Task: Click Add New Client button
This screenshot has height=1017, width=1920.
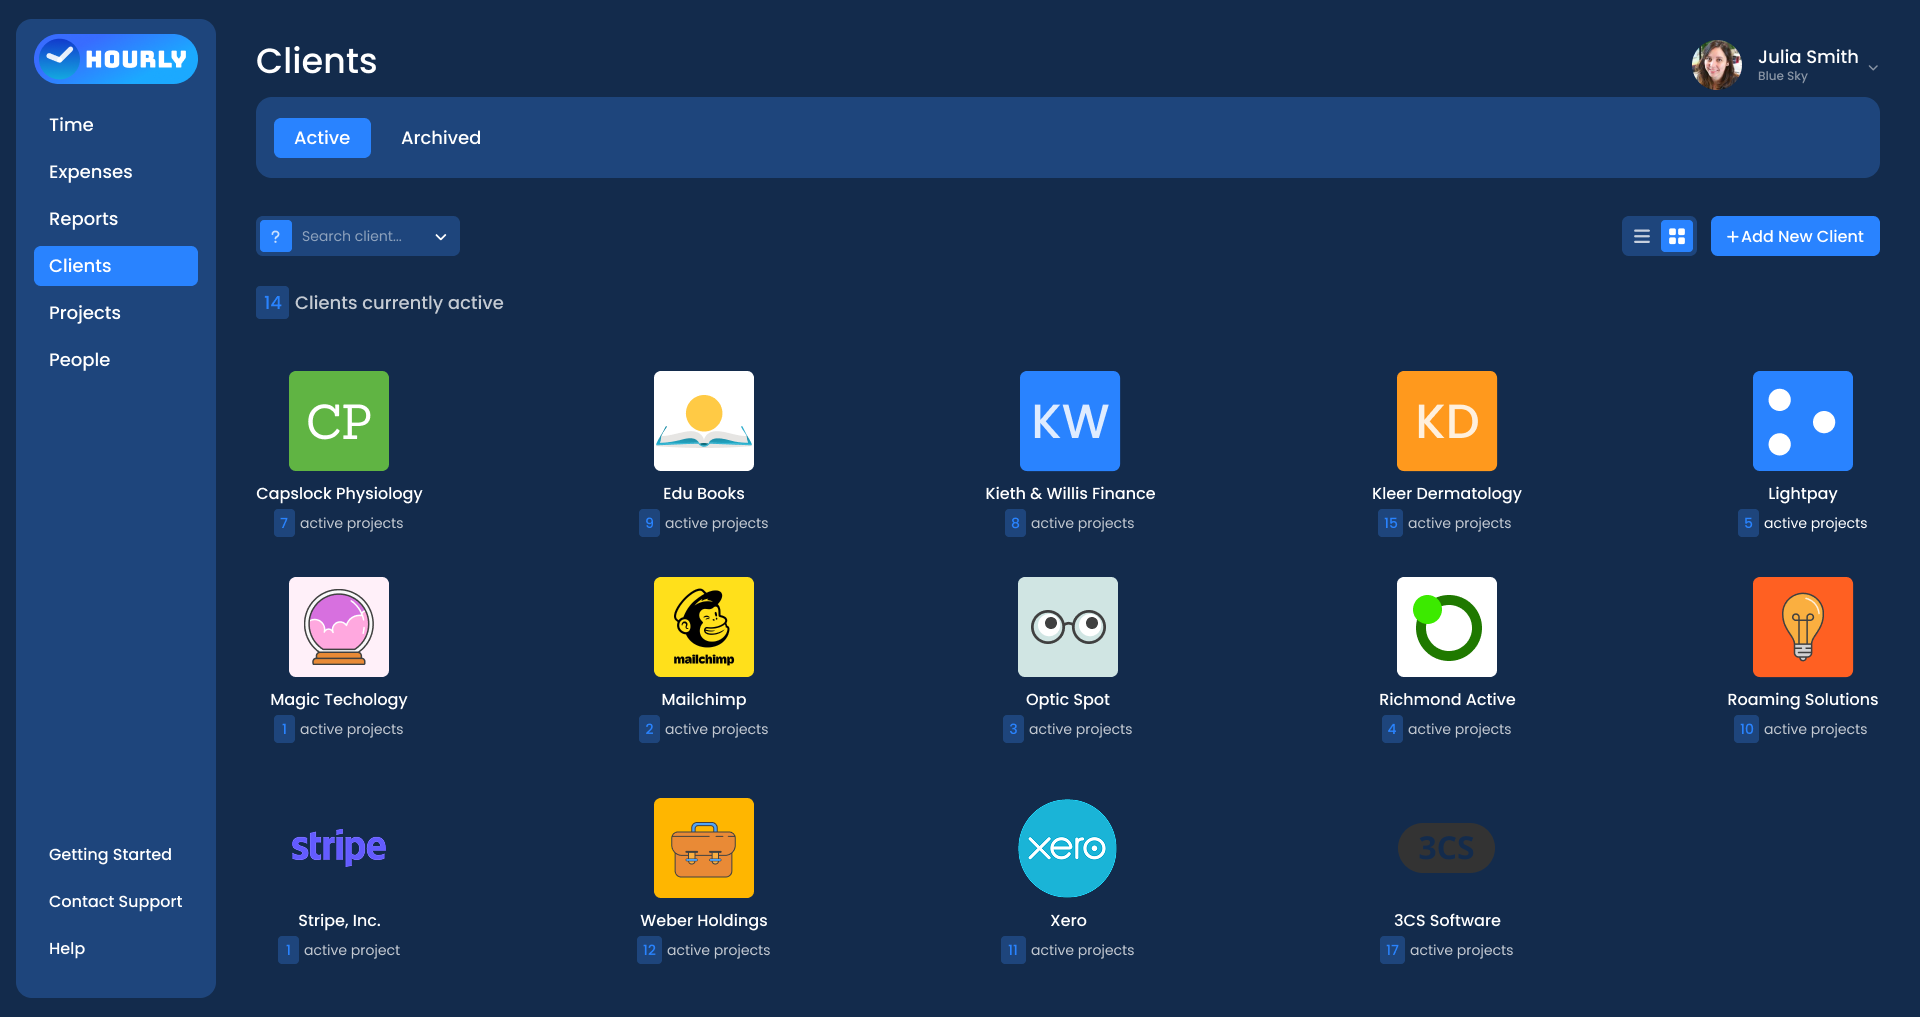Action: point(1795,236)
